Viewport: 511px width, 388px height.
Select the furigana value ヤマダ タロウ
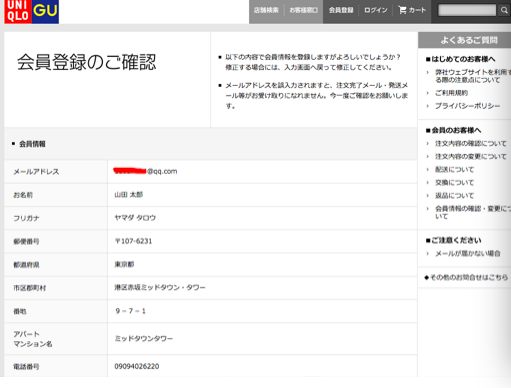tap(135, 218)
